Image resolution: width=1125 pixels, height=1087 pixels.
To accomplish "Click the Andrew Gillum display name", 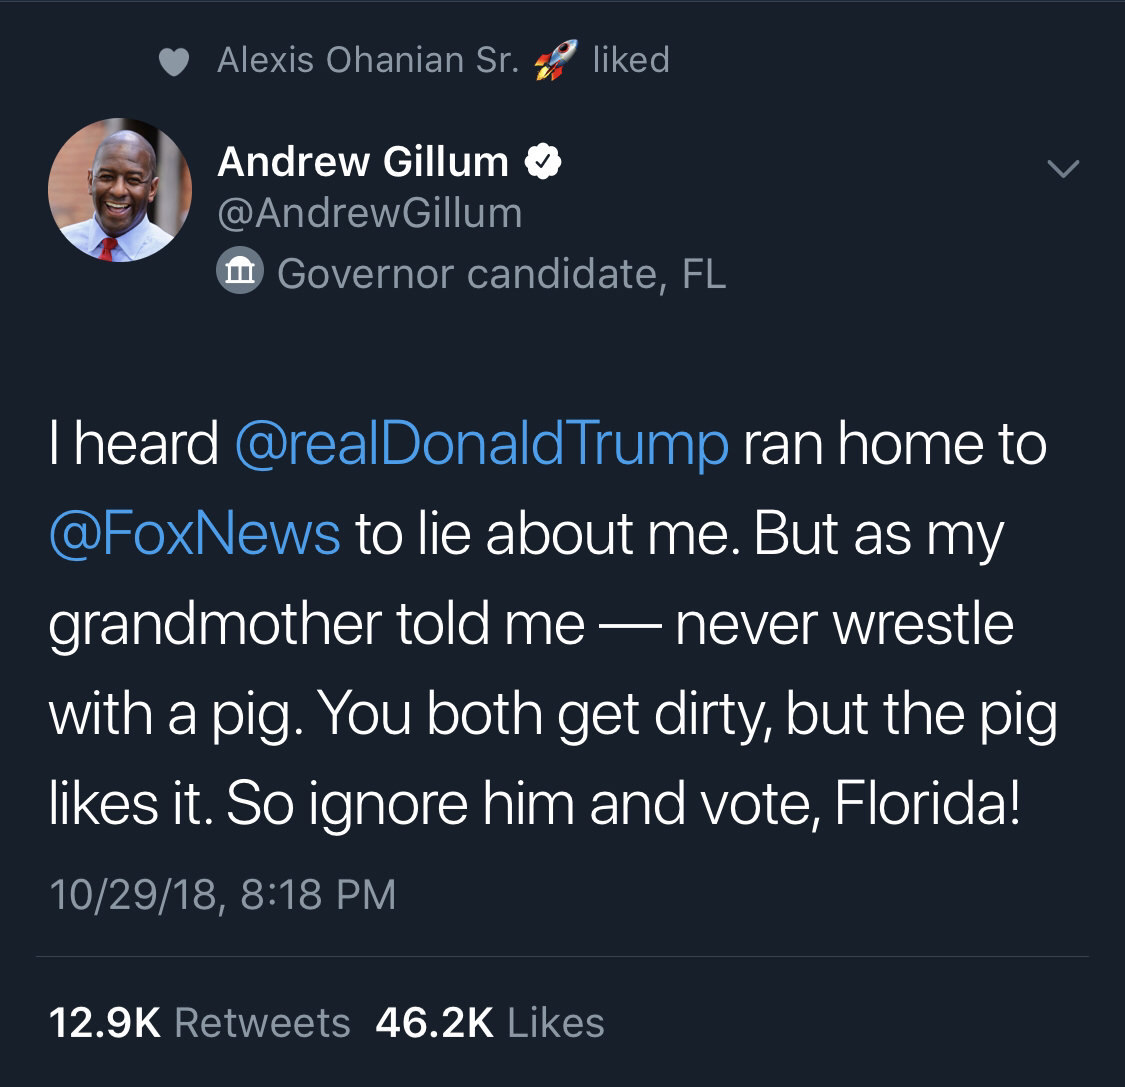I will [363, 162].
